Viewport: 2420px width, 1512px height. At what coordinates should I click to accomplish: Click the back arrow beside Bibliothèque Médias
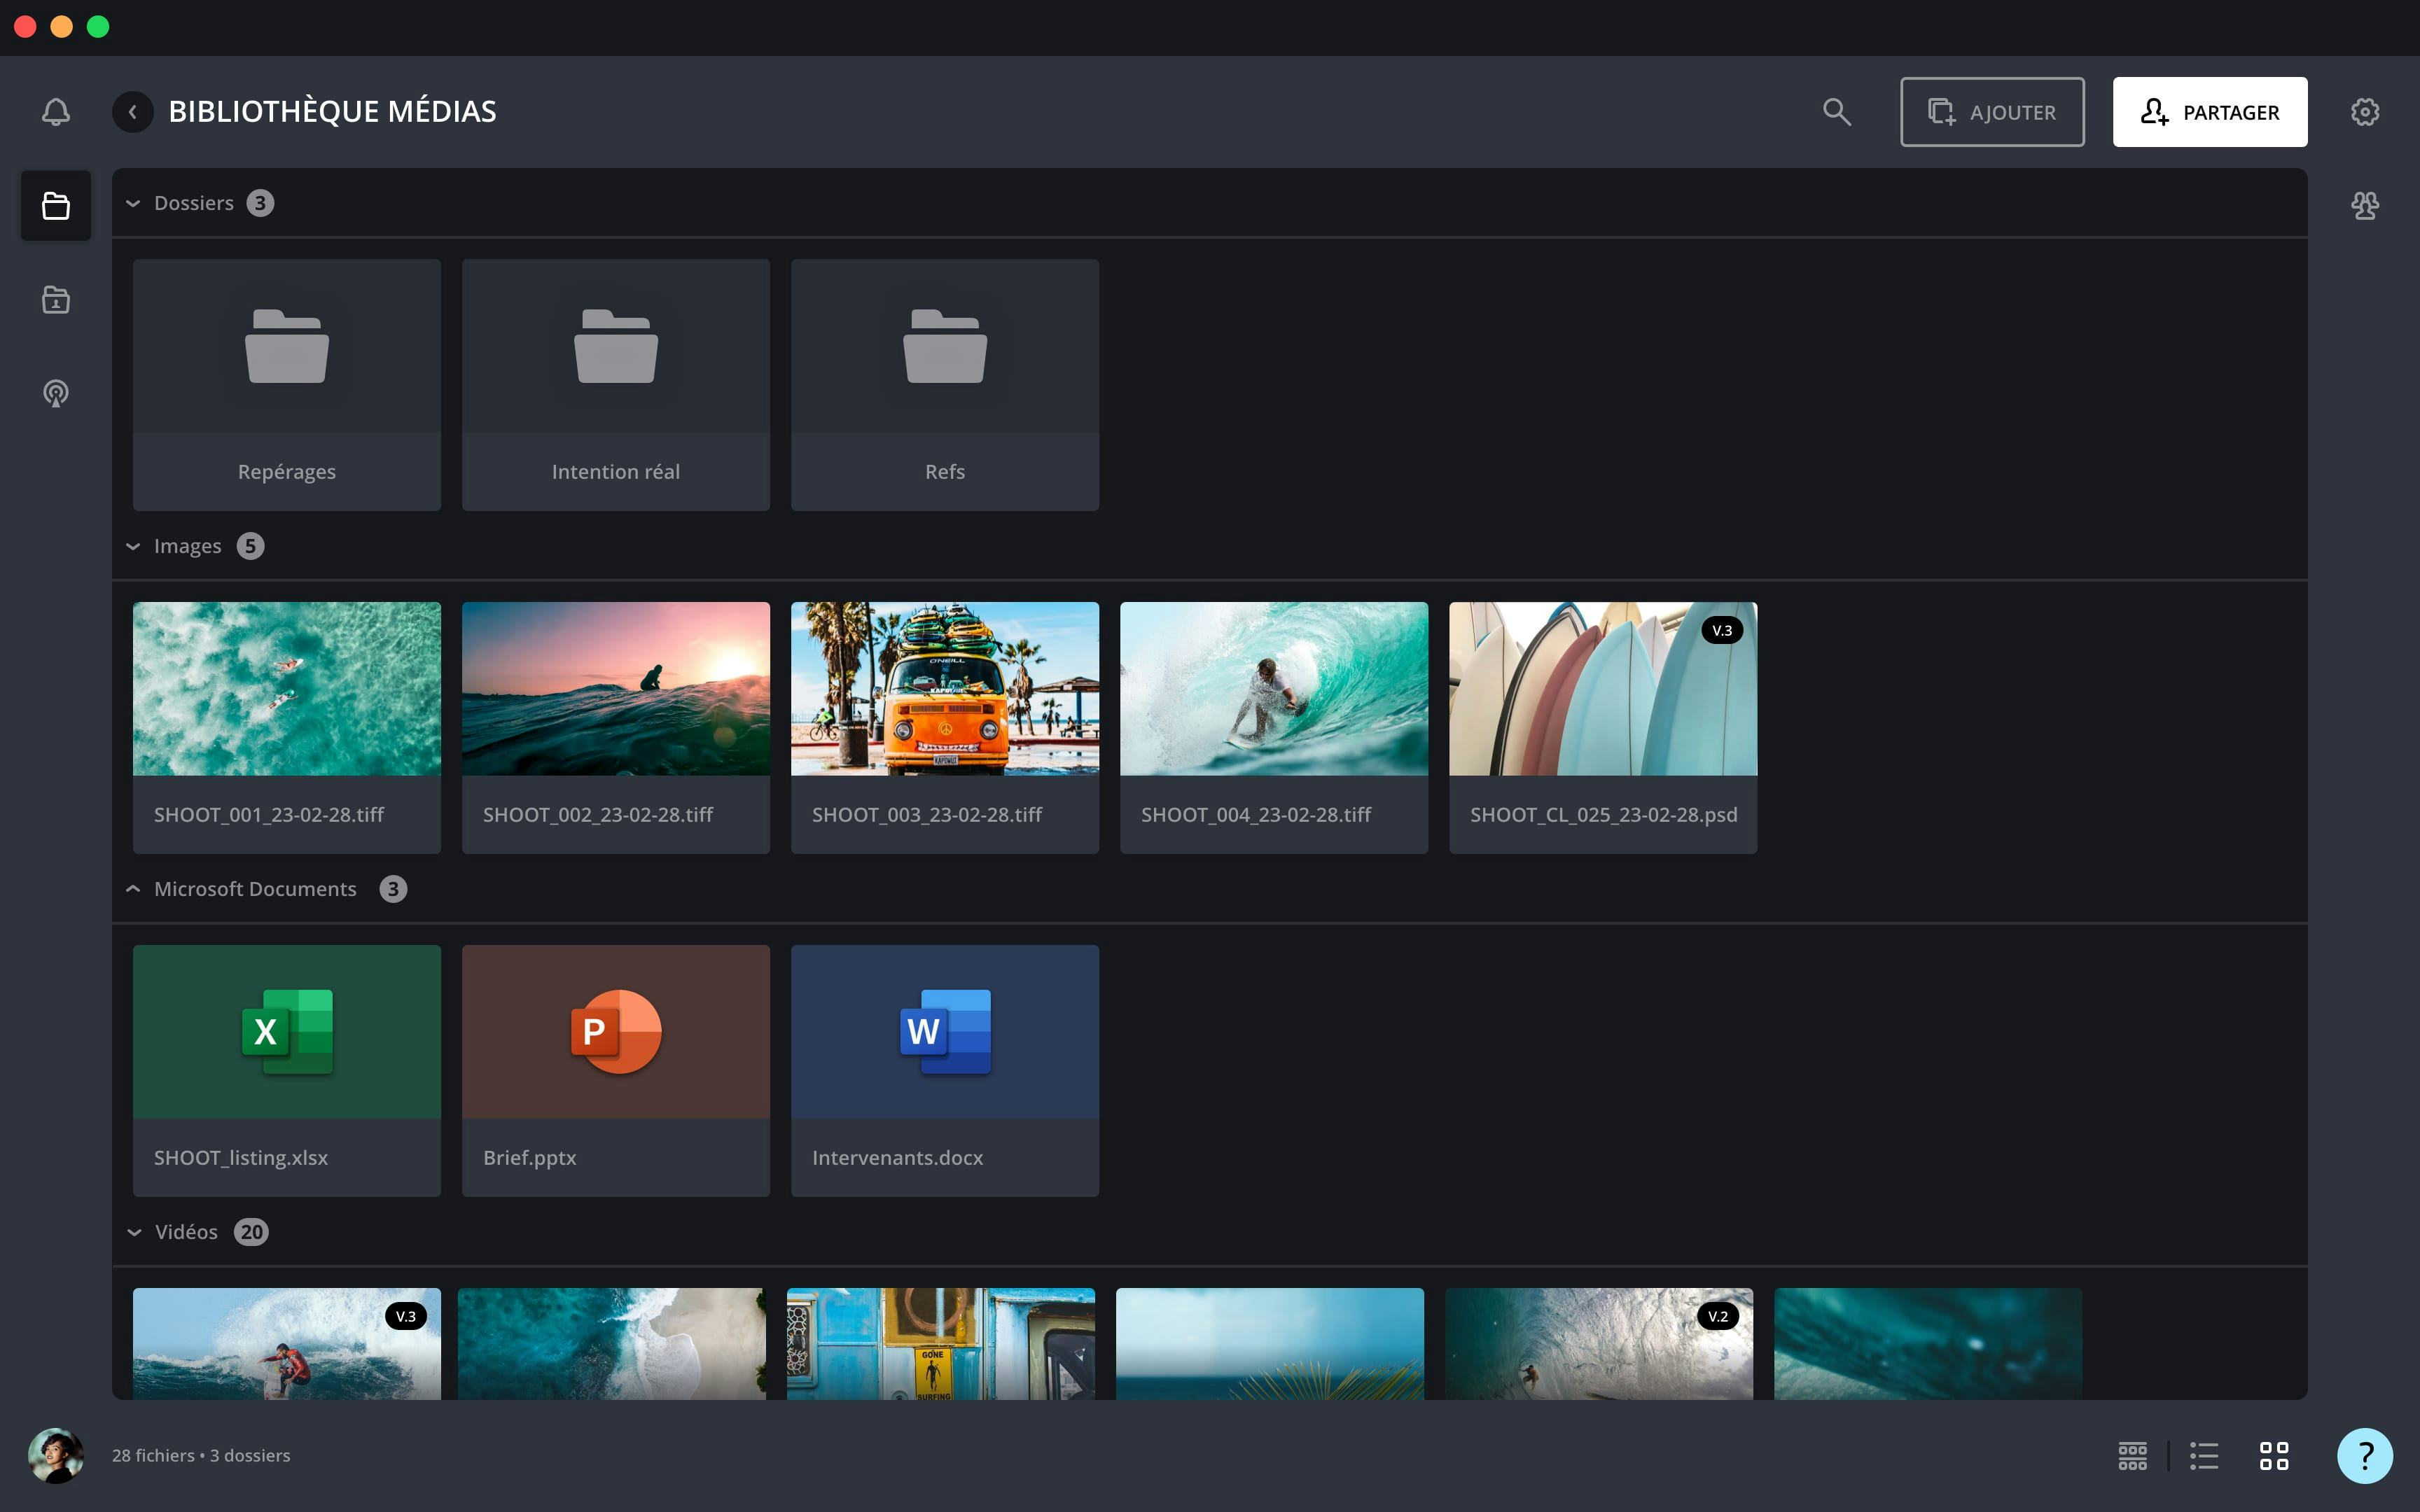[133, 111]
